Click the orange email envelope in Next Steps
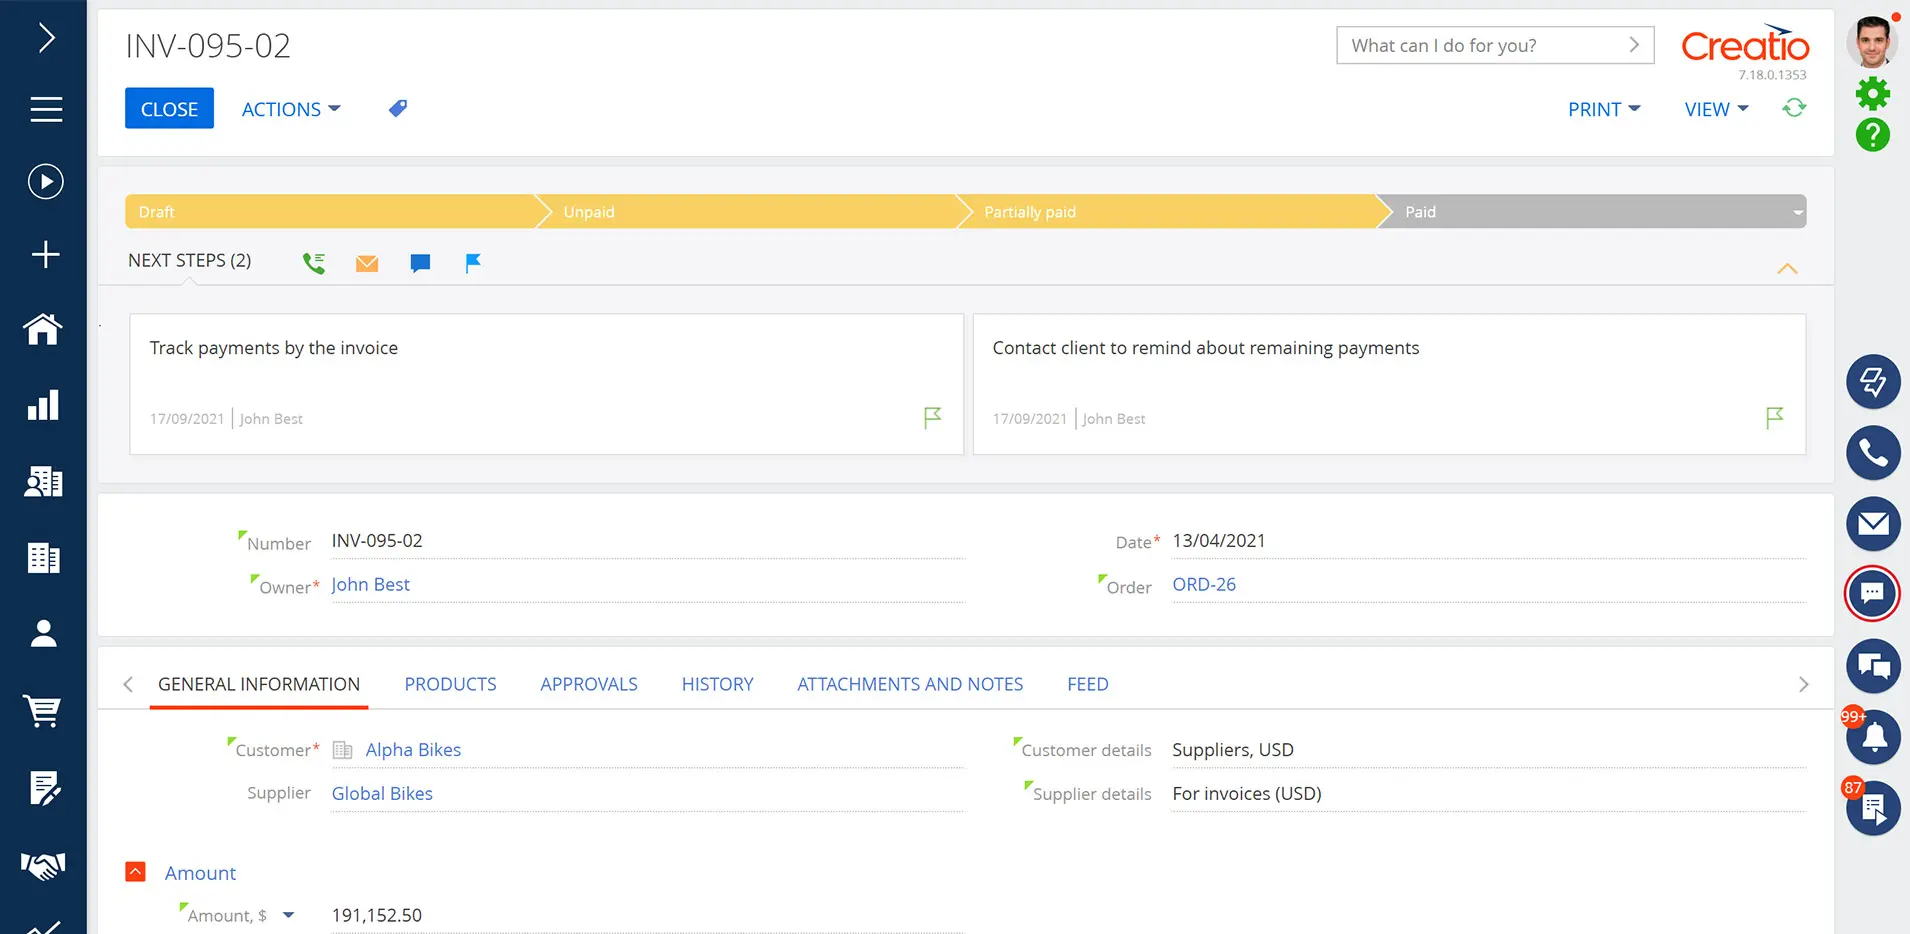 [x=367, y=263]
